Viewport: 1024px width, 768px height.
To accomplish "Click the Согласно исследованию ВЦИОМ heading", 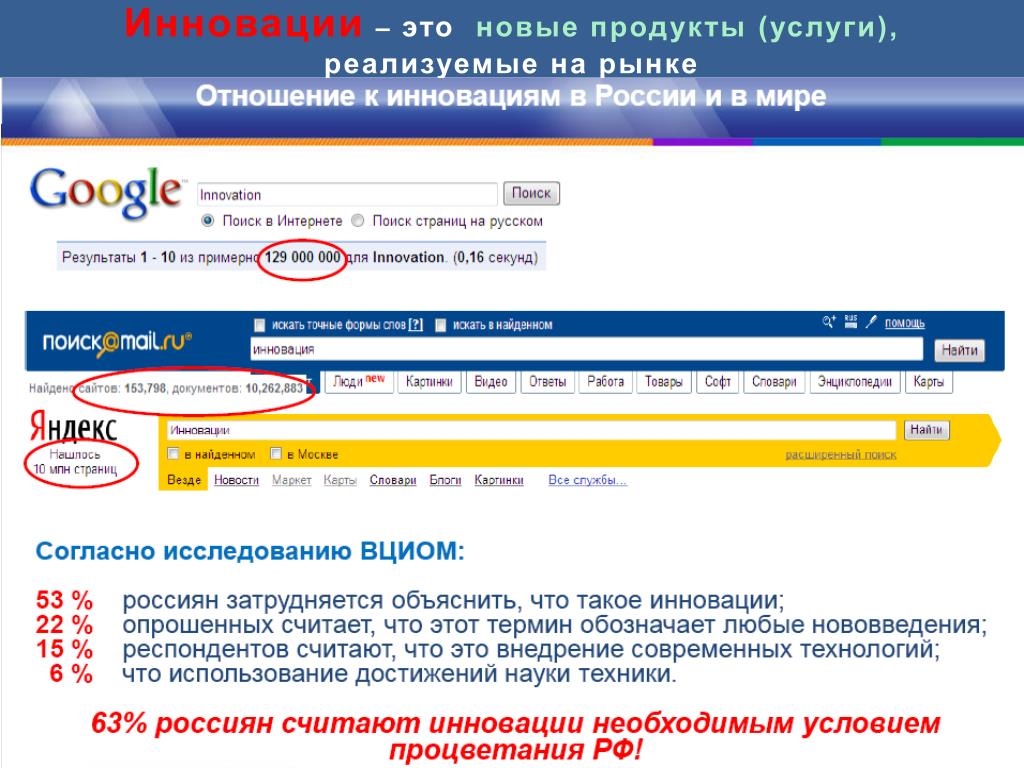I will 250,551.
